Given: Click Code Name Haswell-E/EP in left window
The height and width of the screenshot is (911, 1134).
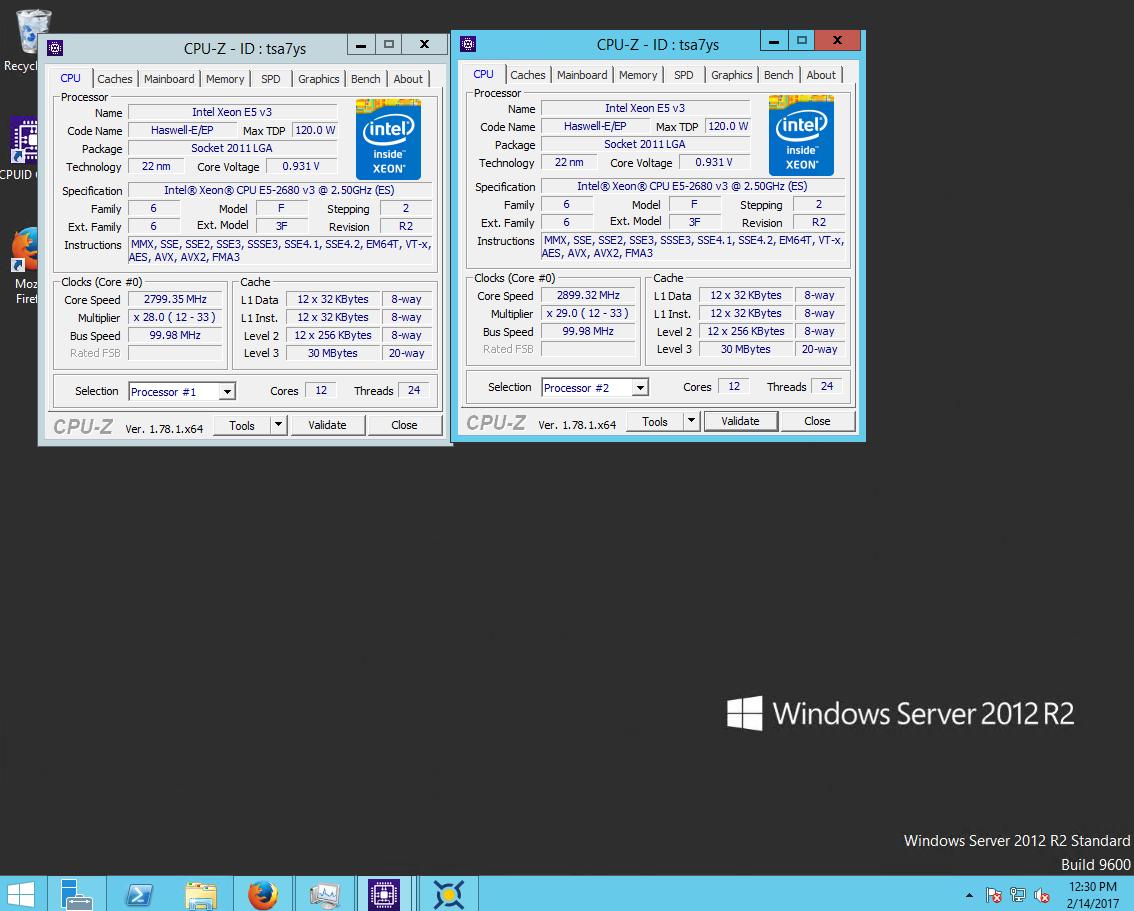Looking at the screenshot, I should pos(182,130).
